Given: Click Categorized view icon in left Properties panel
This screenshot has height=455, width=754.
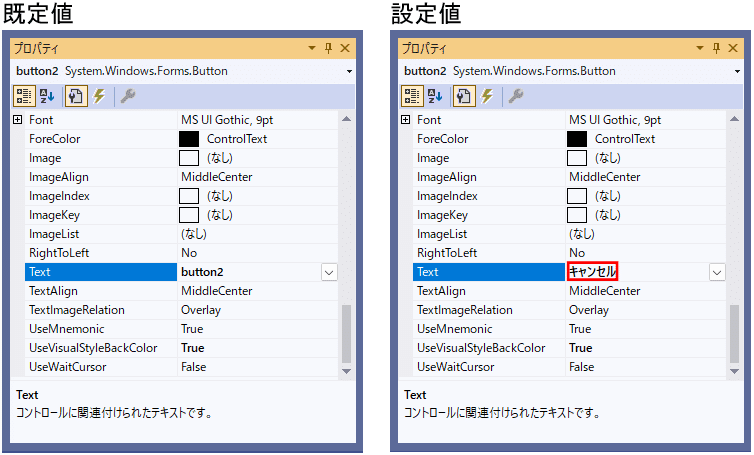Looking at the screenshot, I should pos(24,96).
